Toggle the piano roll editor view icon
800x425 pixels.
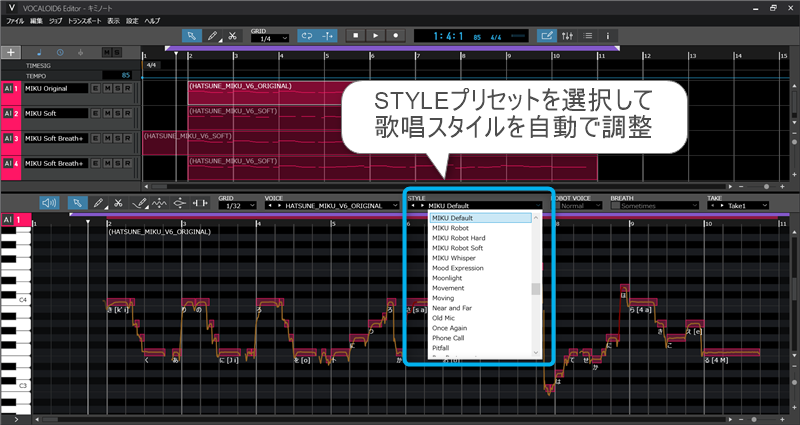click(546, 36)
